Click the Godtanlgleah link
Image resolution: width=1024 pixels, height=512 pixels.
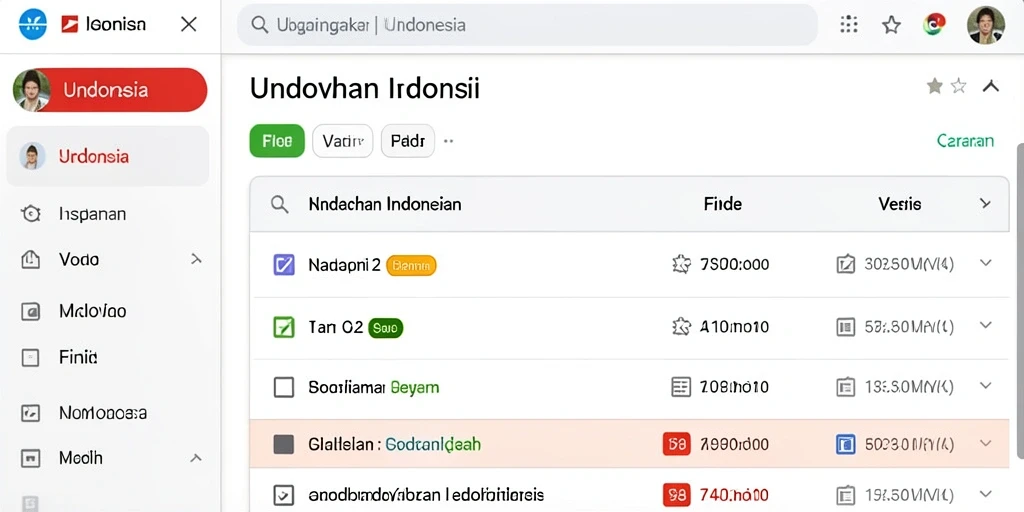click(x=433, y=445)
